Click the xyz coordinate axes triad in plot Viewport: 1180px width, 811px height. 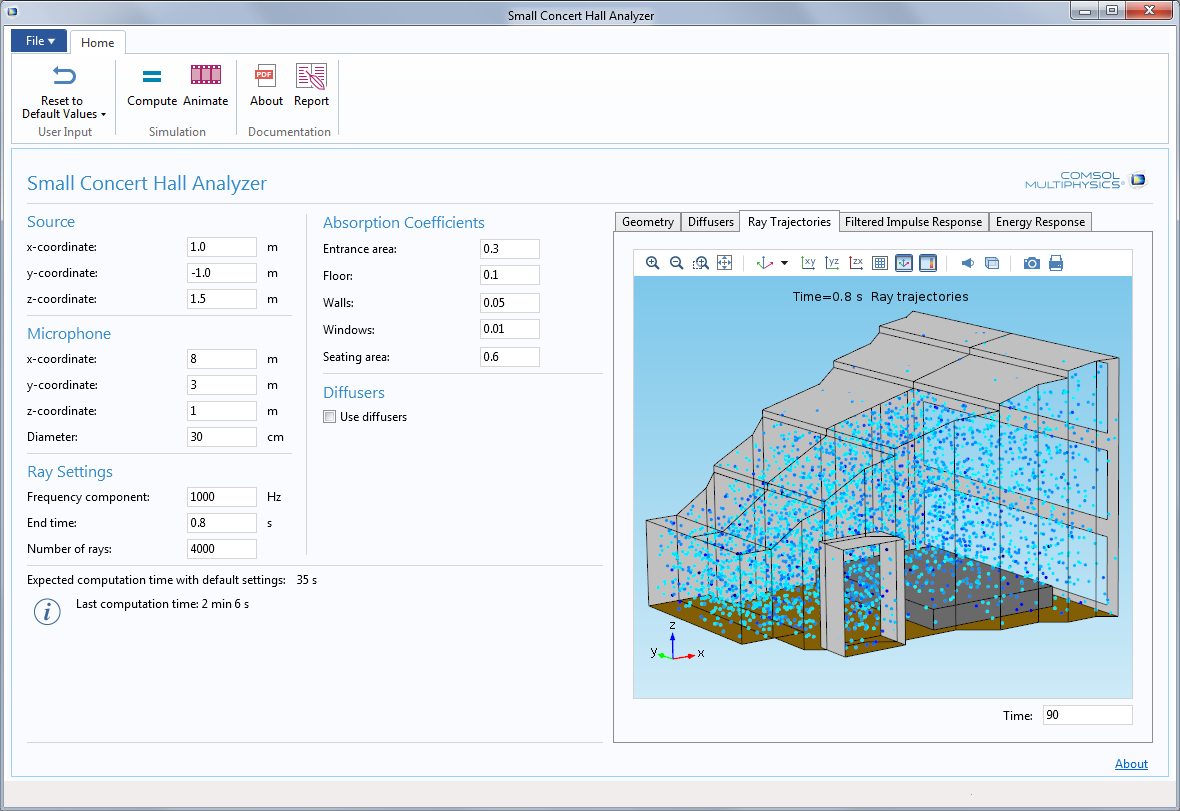pyautogui.click(x=677, y=642)
